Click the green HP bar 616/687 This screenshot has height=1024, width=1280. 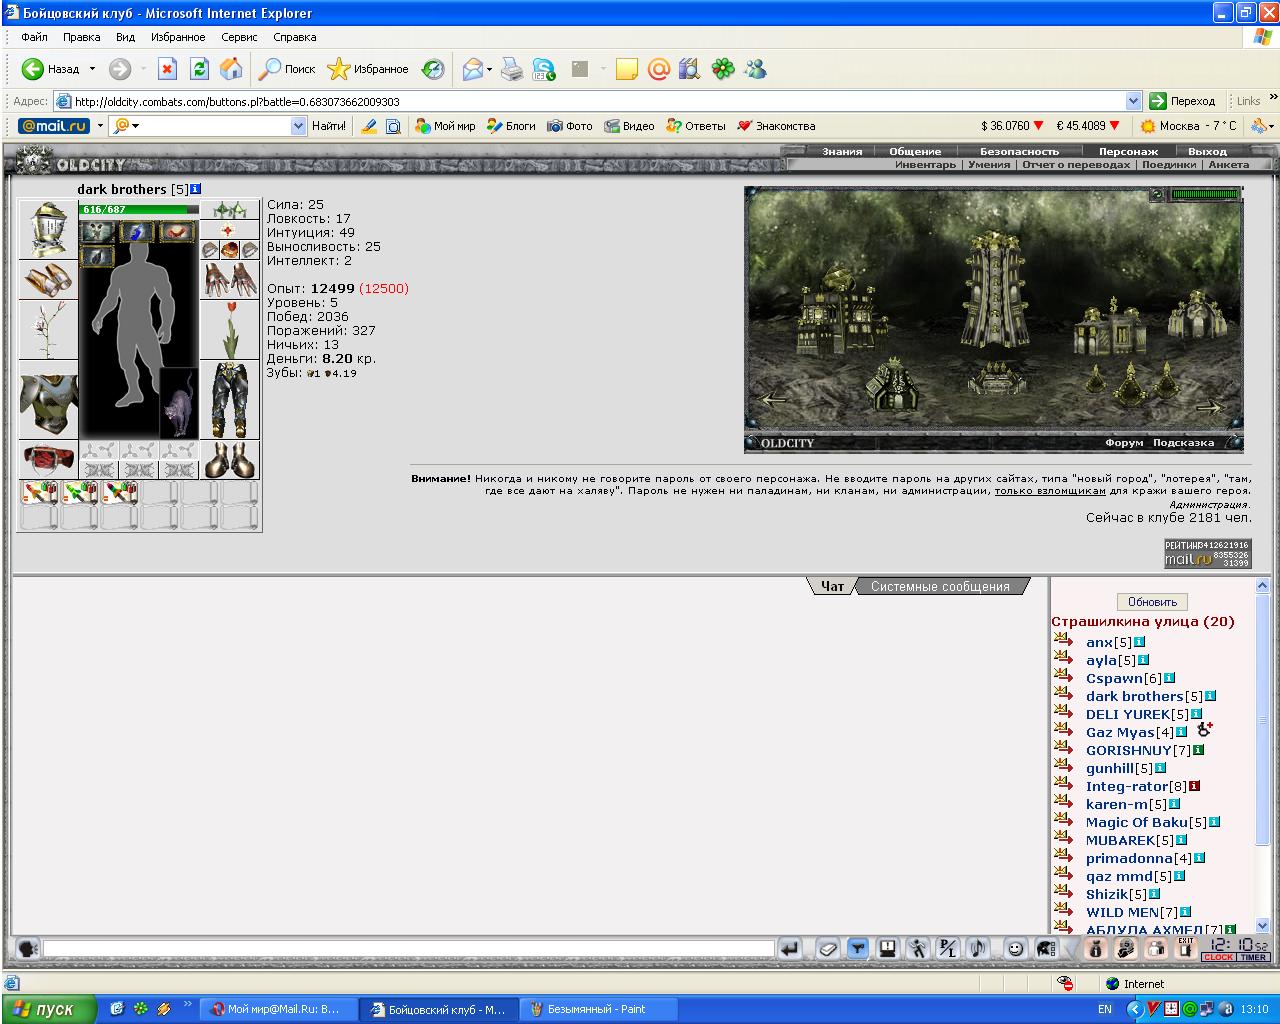[139, 210]
